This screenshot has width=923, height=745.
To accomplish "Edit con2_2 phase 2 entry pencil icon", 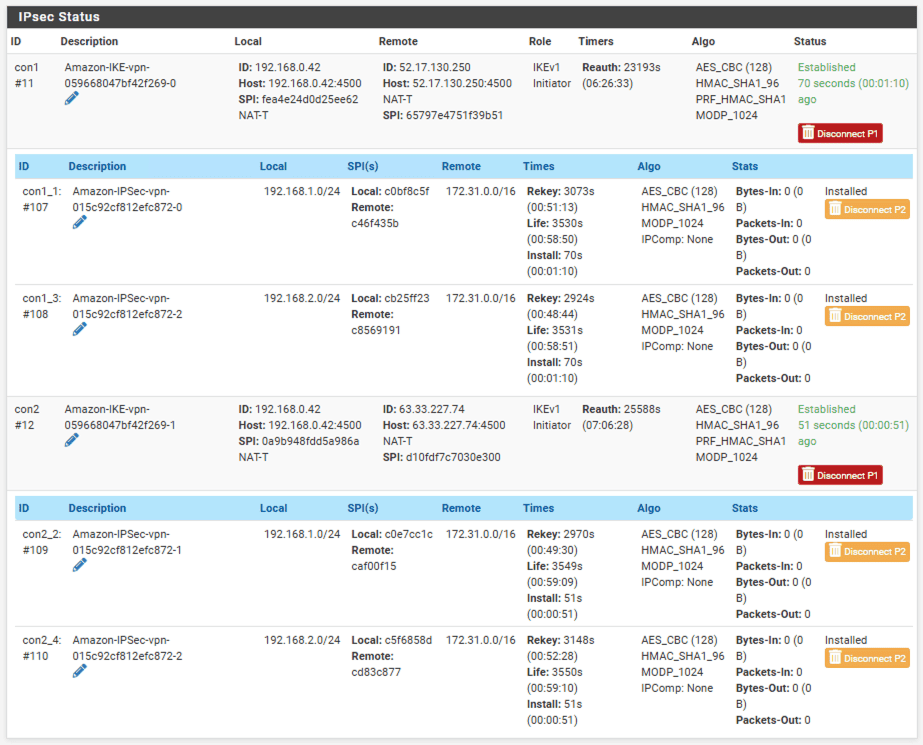I will (x=79, y=565).
